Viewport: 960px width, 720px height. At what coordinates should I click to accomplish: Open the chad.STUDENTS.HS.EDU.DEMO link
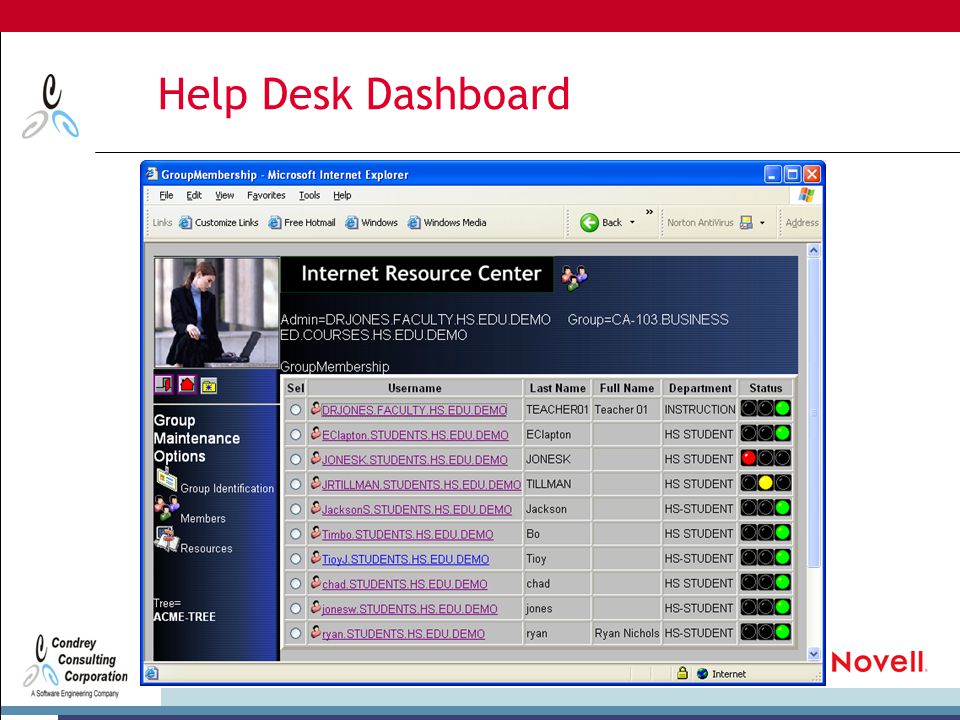(x=405, y=584)
